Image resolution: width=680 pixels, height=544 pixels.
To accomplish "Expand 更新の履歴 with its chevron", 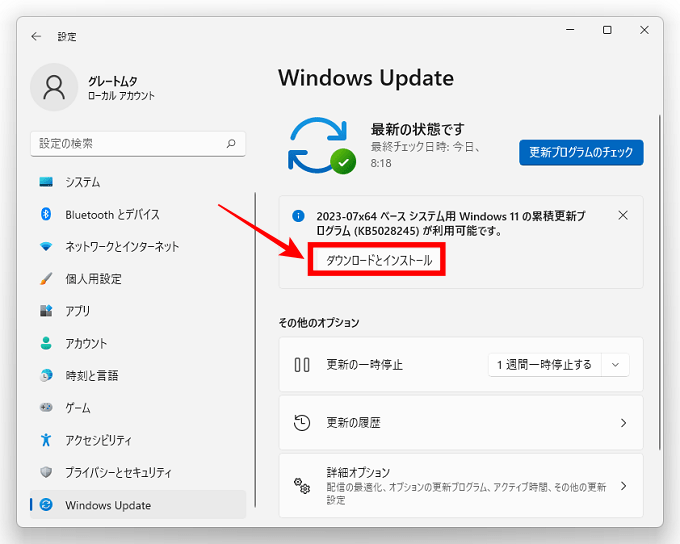I will click(x=624, y=423).
